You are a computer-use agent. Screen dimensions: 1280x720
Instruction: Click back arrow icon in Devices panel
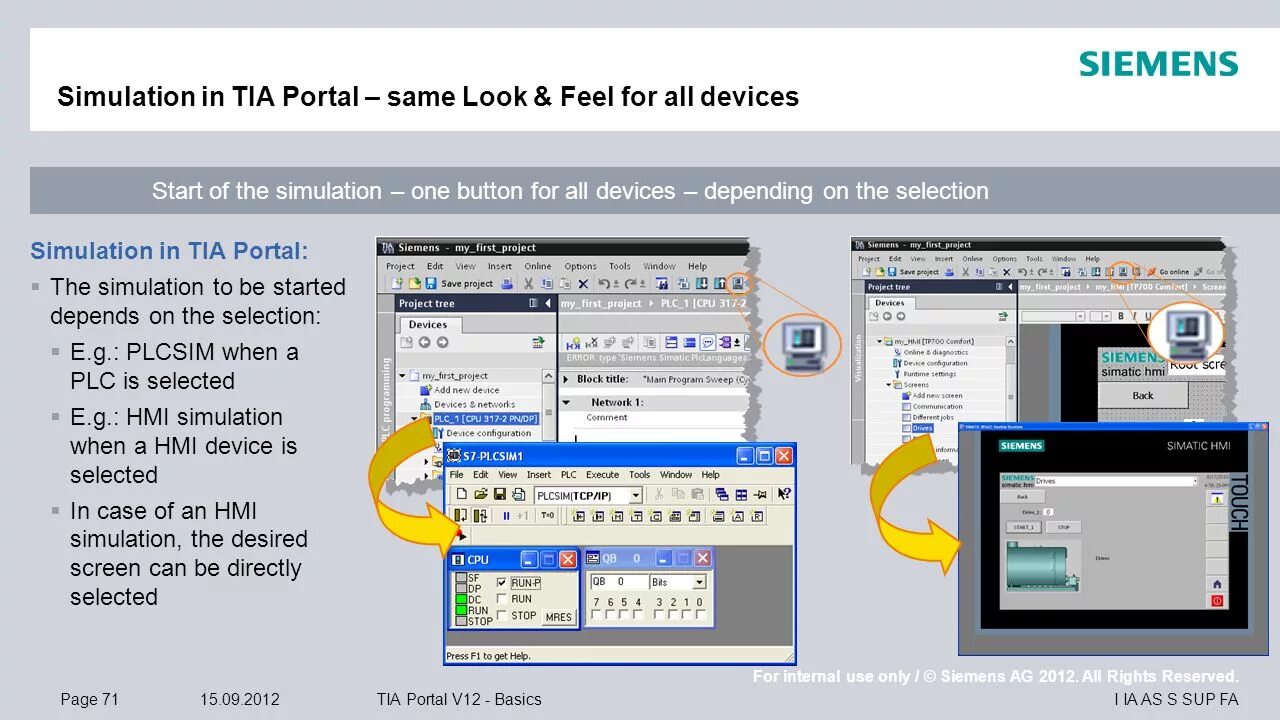[x=424, y=342]
